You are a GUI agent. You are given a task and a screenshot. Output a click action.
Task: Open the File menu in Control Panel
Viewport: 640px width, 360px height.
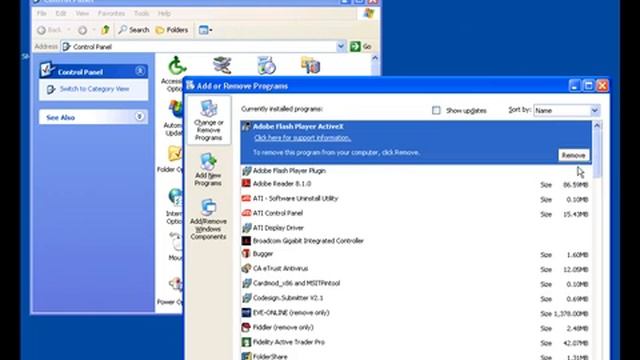tap(42, 13)
